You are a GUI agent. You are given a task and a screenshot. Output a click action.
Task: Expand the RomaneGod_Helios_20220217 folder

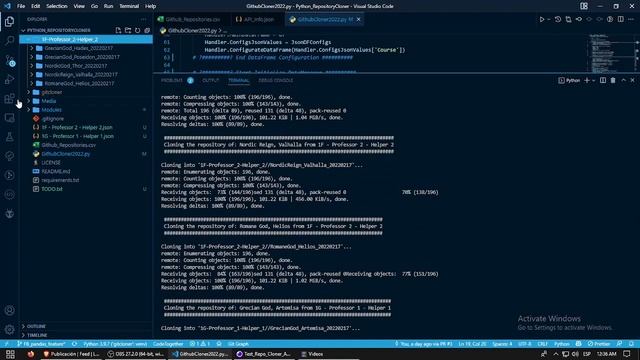(x=86, y=83)
